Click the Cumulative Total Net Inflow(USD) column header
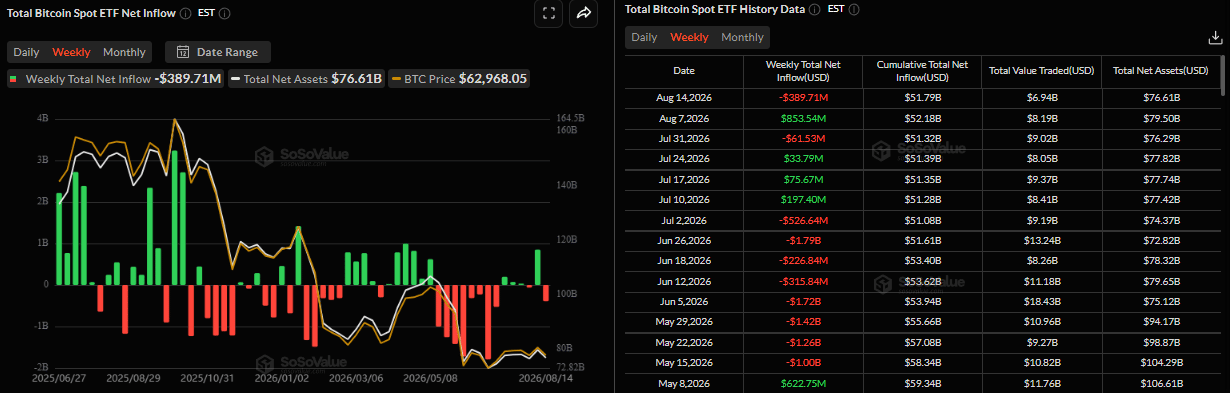Image resolution: width=1230 pixels, height=393 pixels. point(922,71)
